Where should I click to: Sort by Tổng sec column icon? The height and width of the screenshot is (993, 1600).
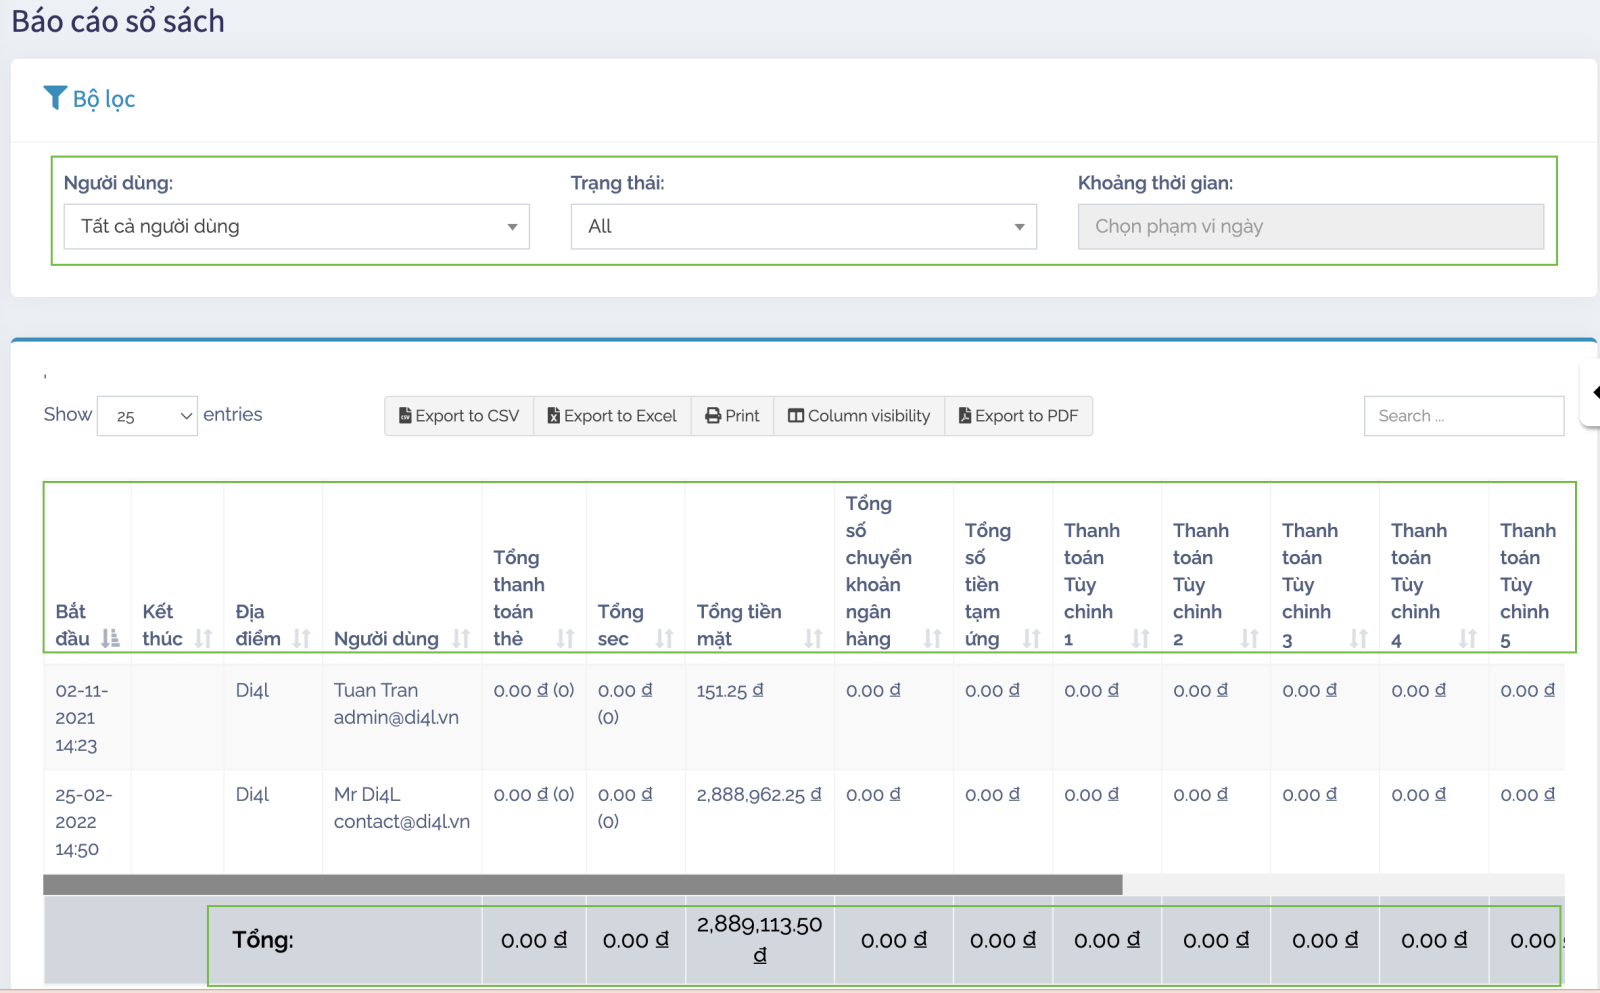[x=664, y=638]
